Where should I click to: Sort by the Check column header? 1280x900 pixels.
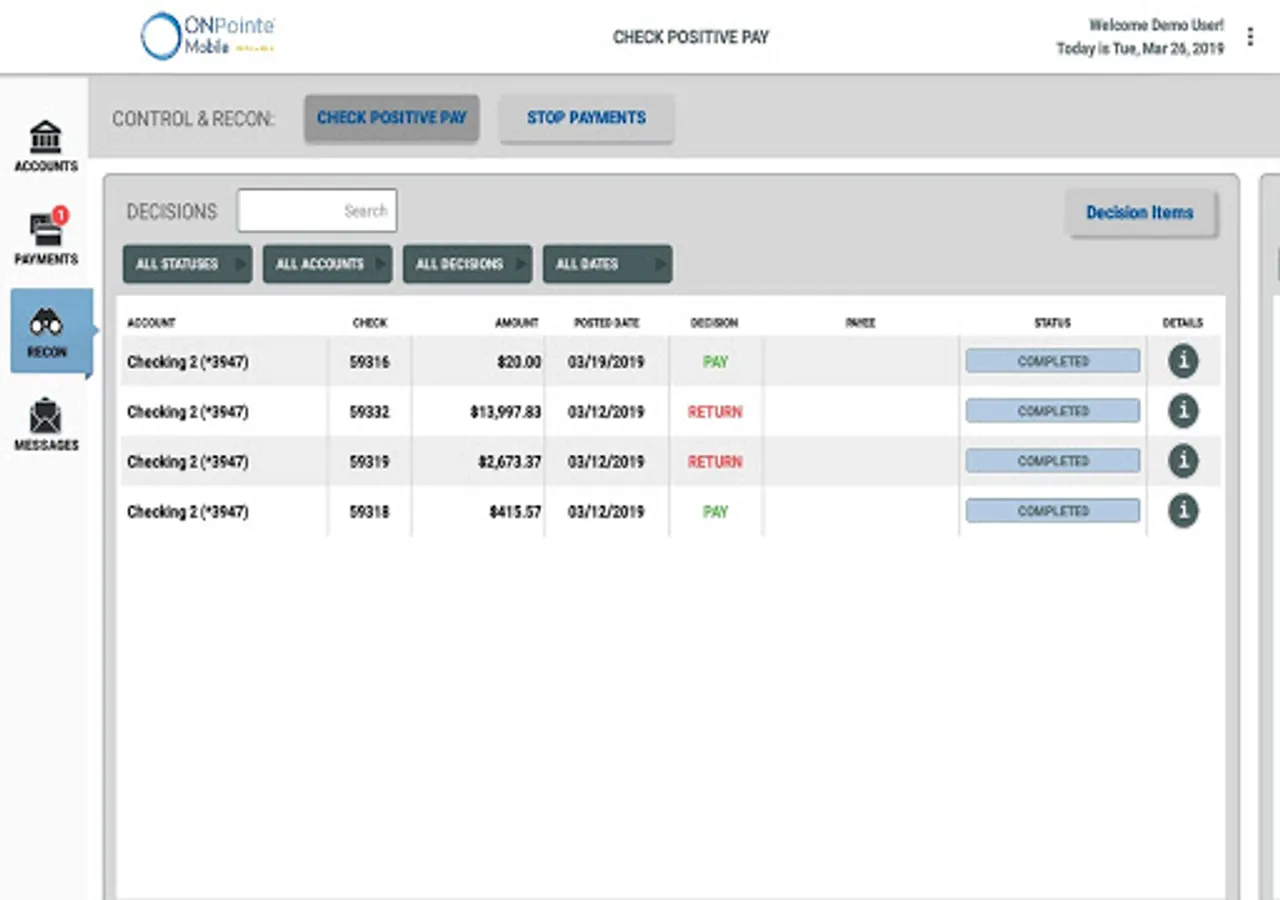pyautogui.click(x=370, y=323)
